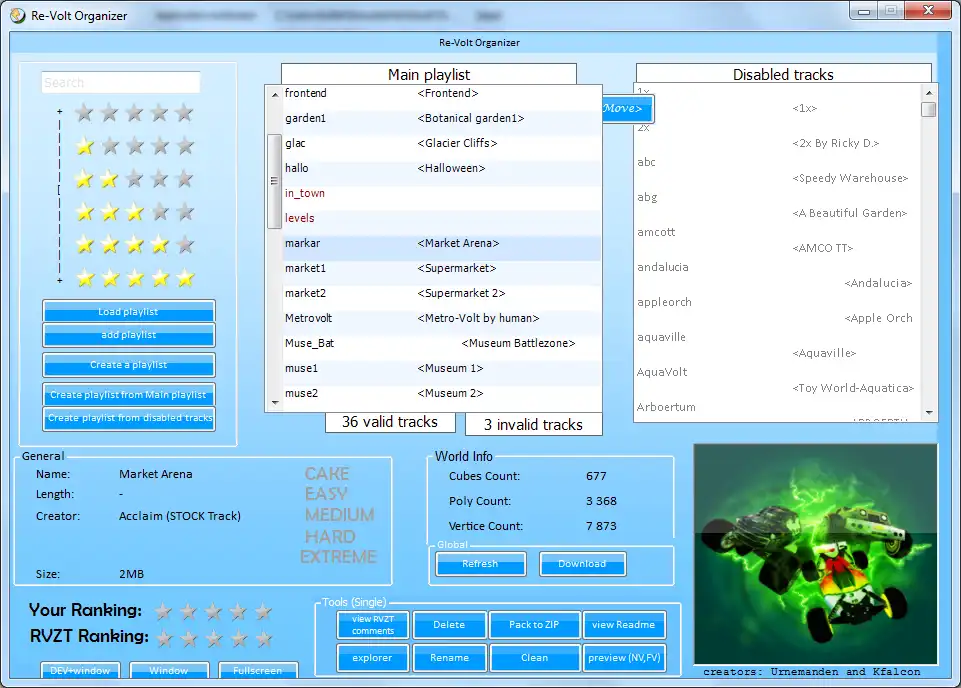Image resolution: width=961 pixels, height=688 pixels.
Task: Select the one-star rating filter row
Action: point(134,146)
